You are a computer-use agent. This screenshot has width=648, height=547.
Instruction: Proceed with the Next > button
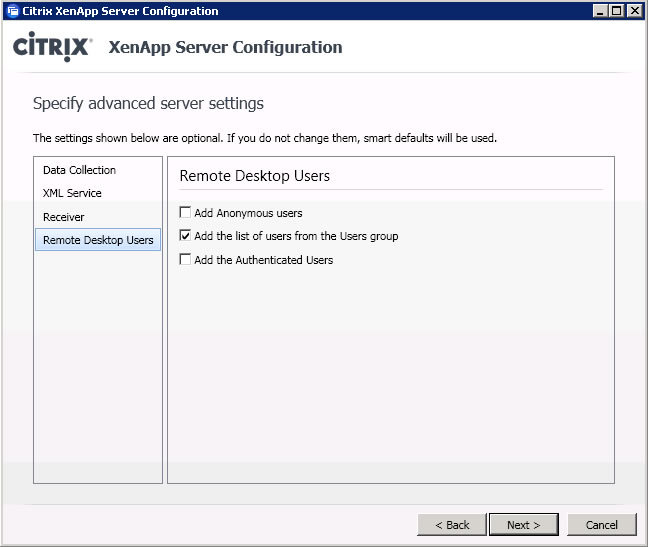point(524,525)
